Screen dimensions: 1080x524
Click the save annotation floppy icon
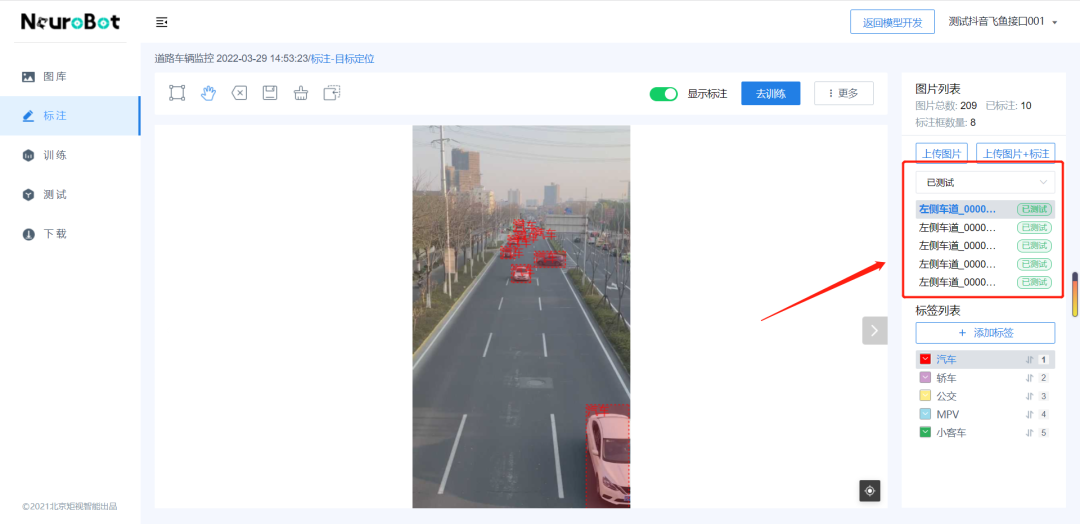270,93
